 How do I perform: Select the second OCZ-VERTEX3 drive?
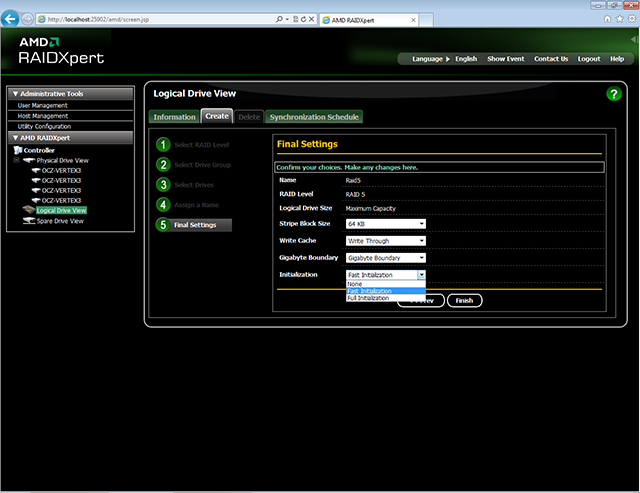click(61, 180)
